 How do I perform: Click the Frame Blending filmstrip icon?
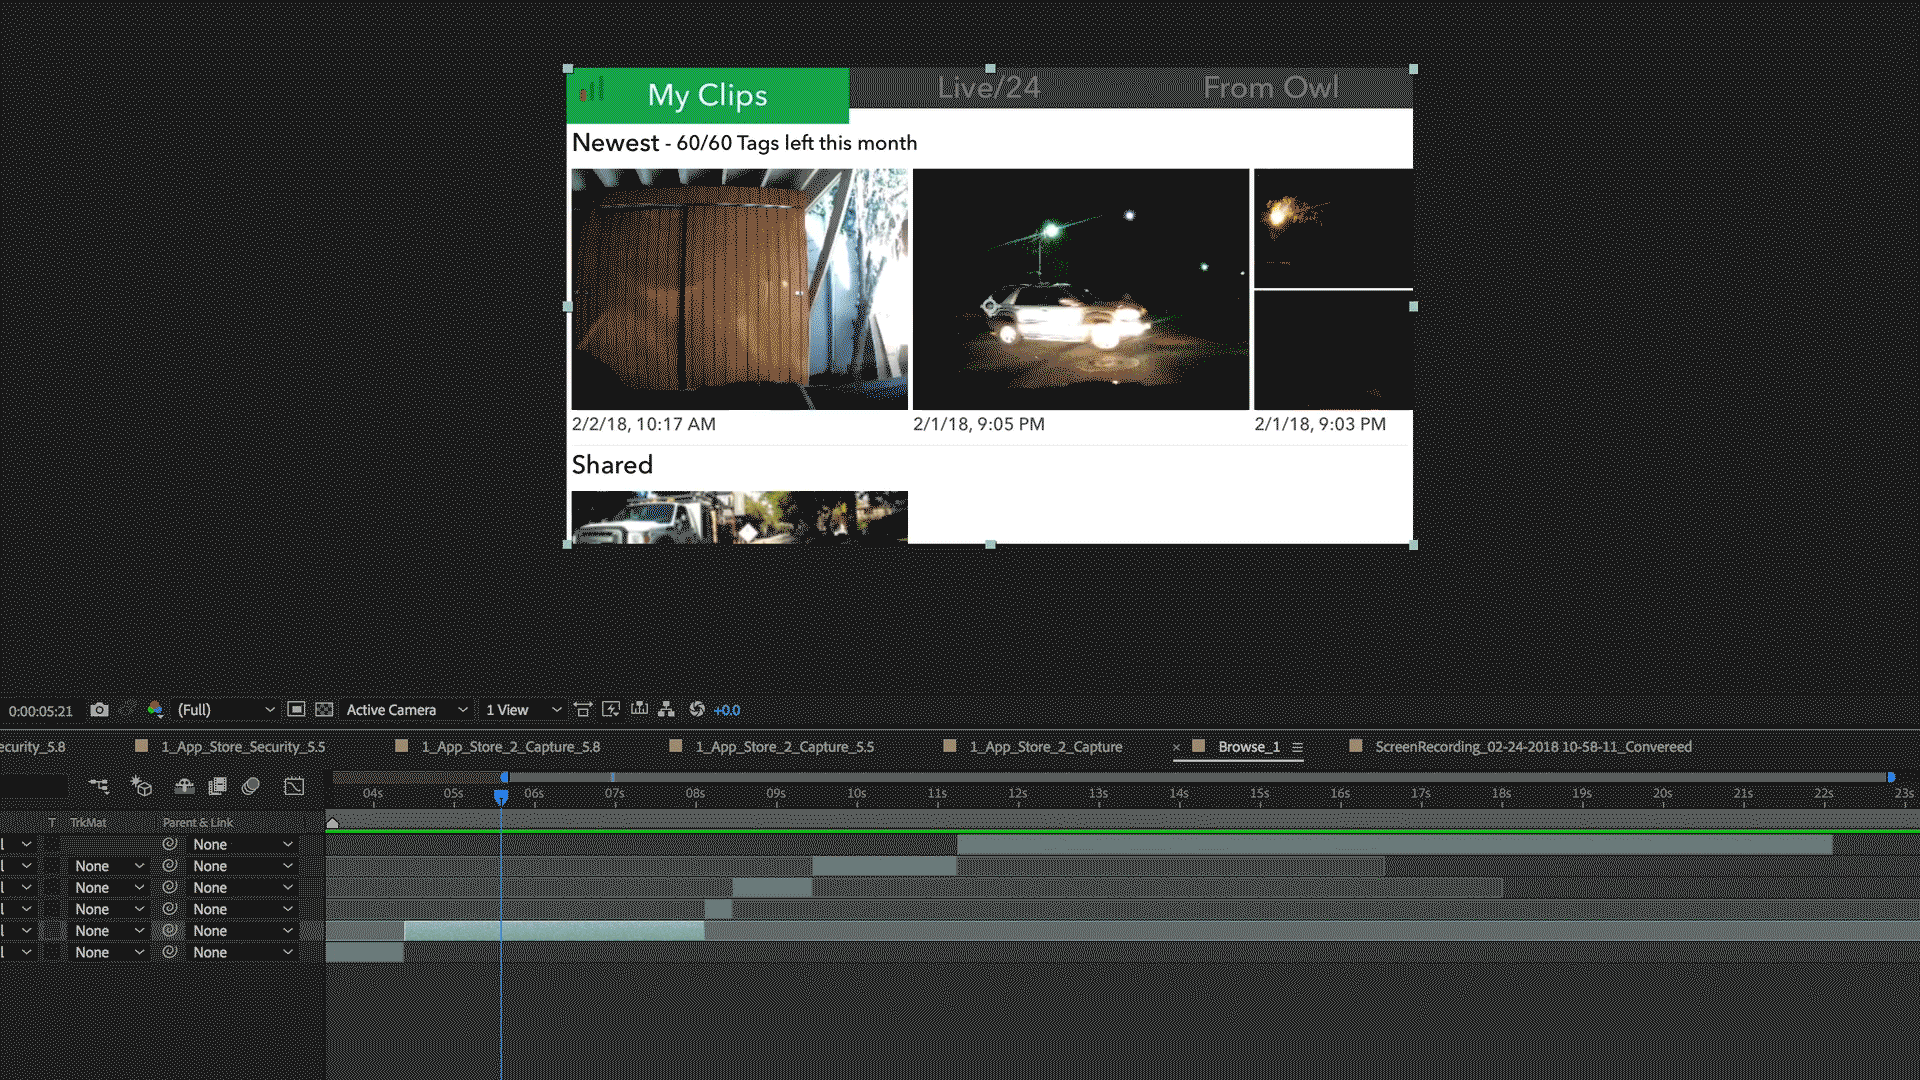tap(217, 787)
